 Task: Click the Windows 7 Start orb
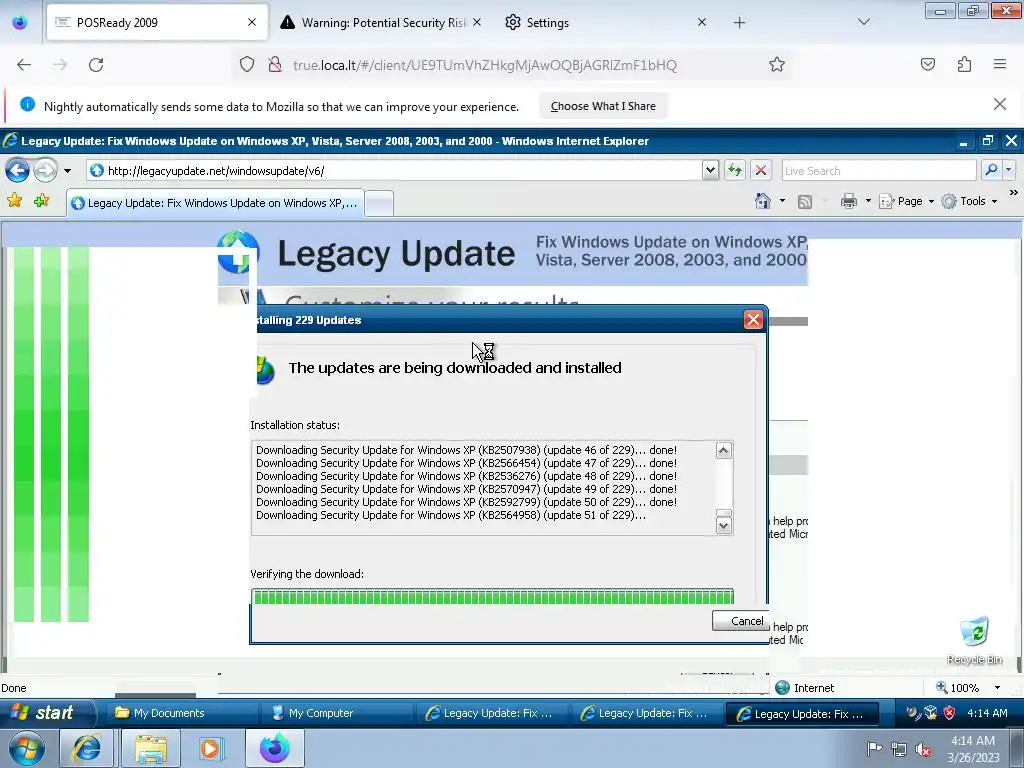(x=27, y=748)
